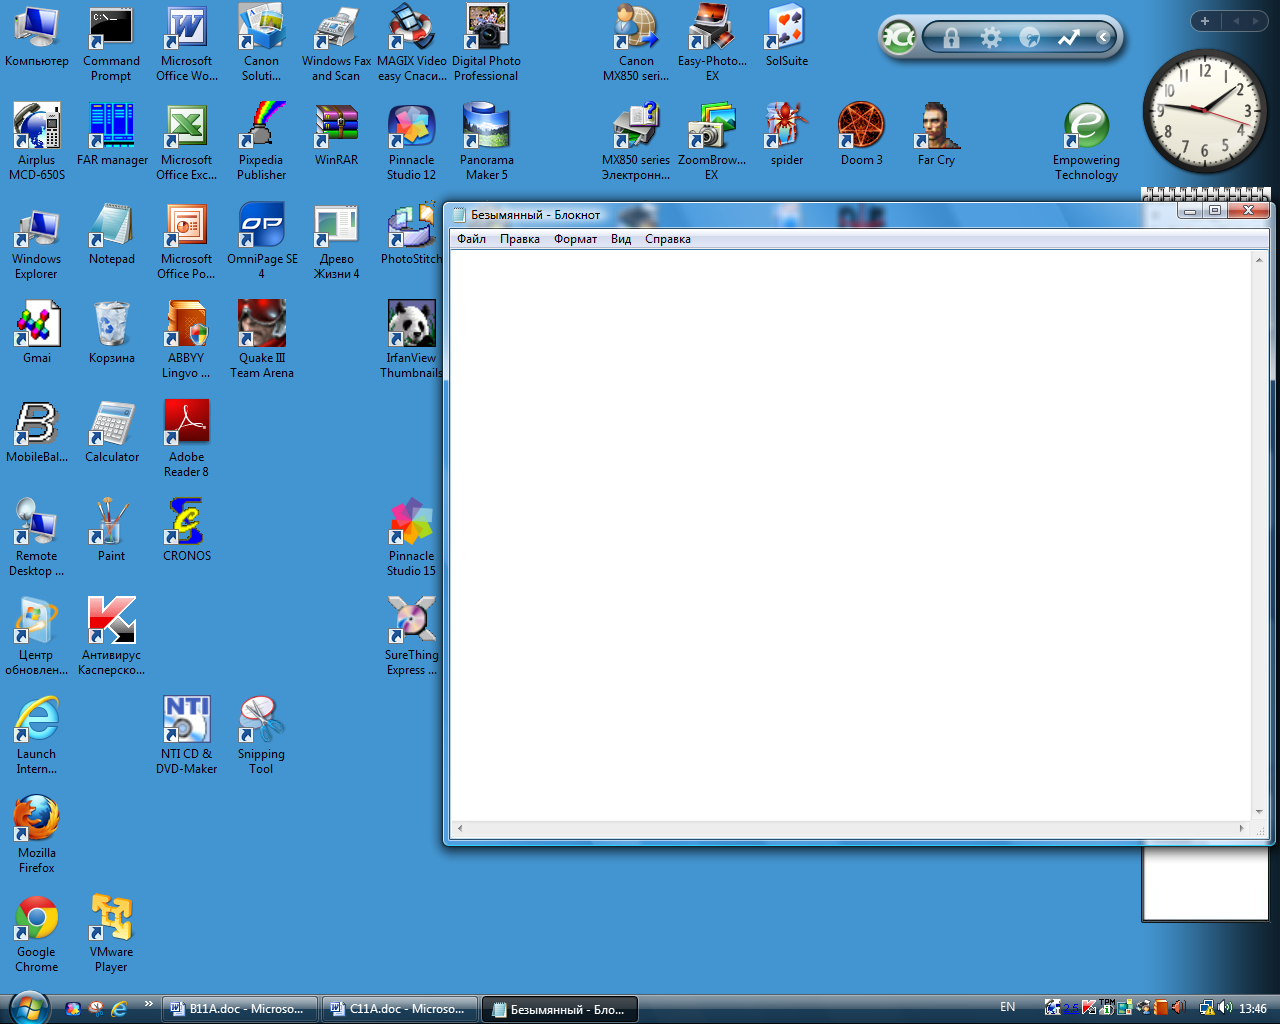Click the chart arrow icon in widget bar
The width and height of the screenshot is (1280, 1024).
[1069, 38]
